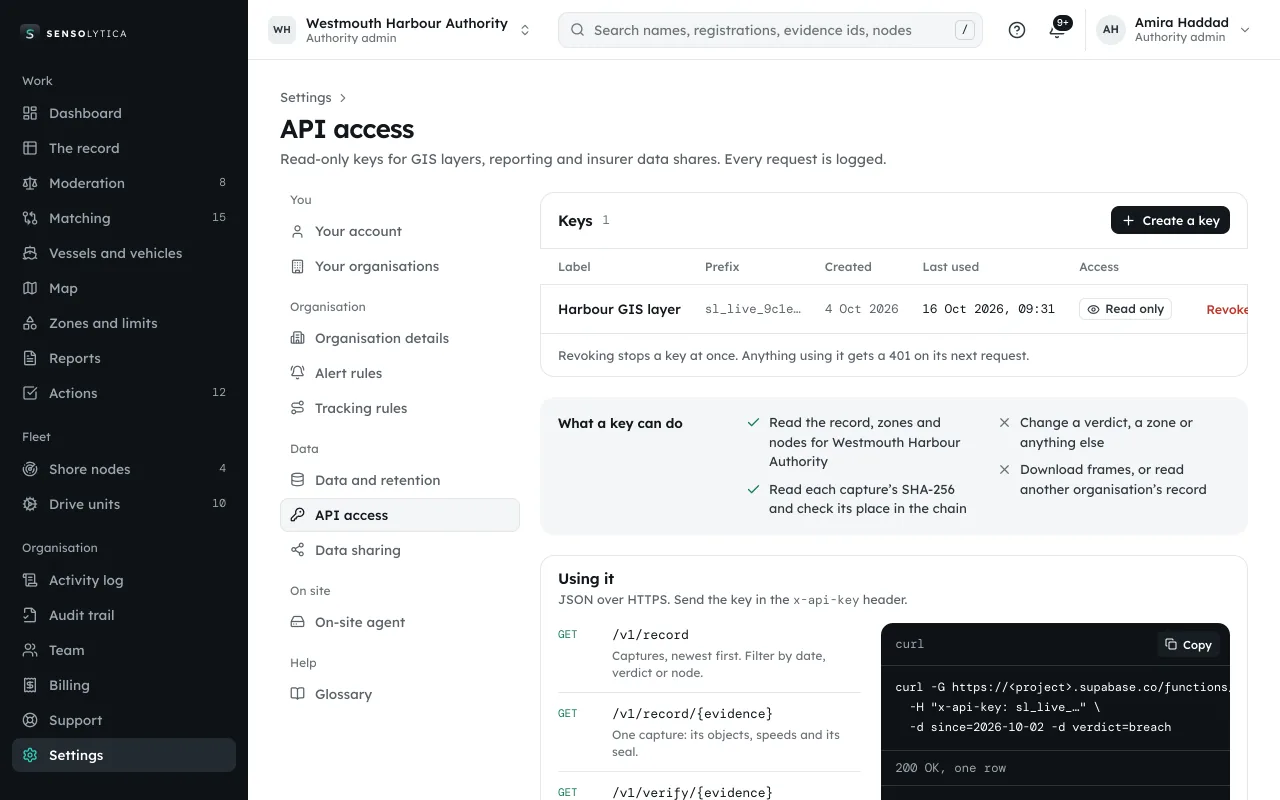Click the Data sharing icon

click(297, 550)
